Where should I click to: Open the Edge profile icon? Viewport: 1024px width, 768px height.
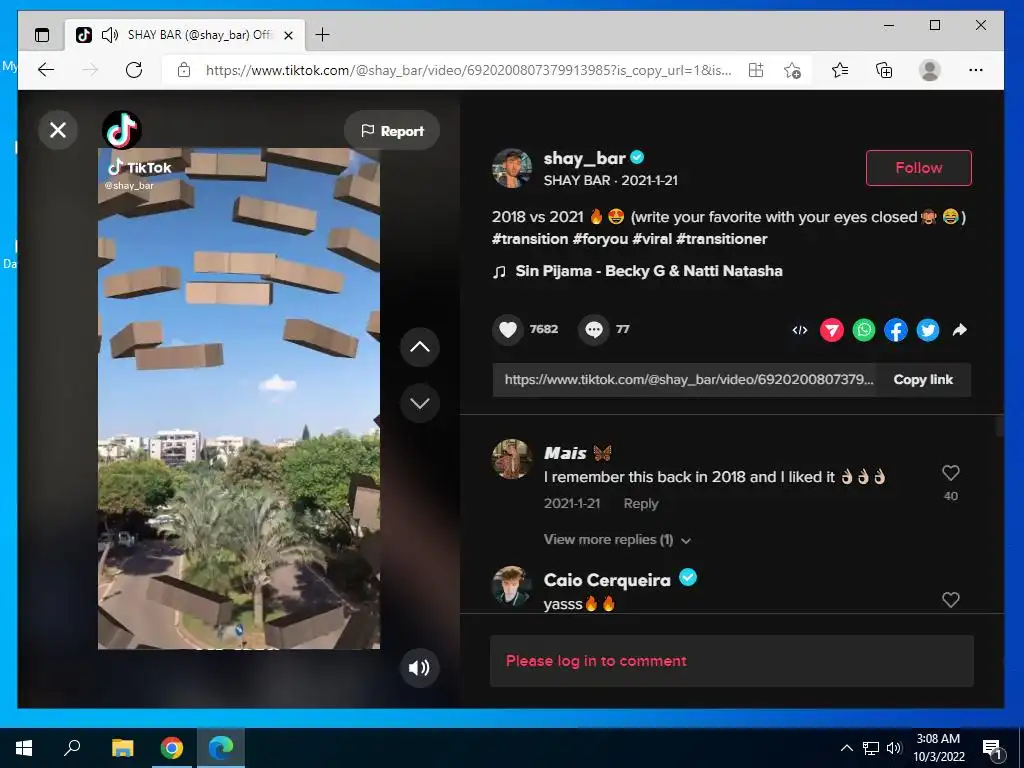(929, 70)
